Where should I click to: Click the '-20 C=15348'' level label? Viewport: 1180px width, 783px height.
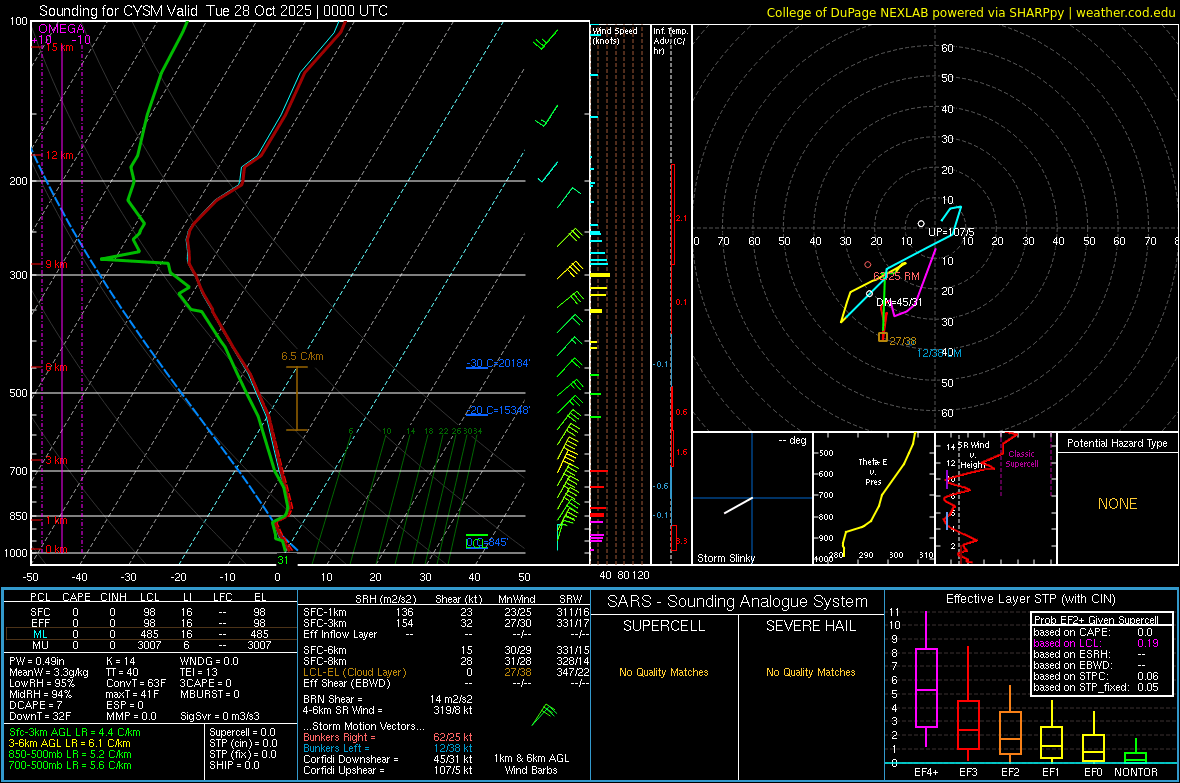(498, 410)
